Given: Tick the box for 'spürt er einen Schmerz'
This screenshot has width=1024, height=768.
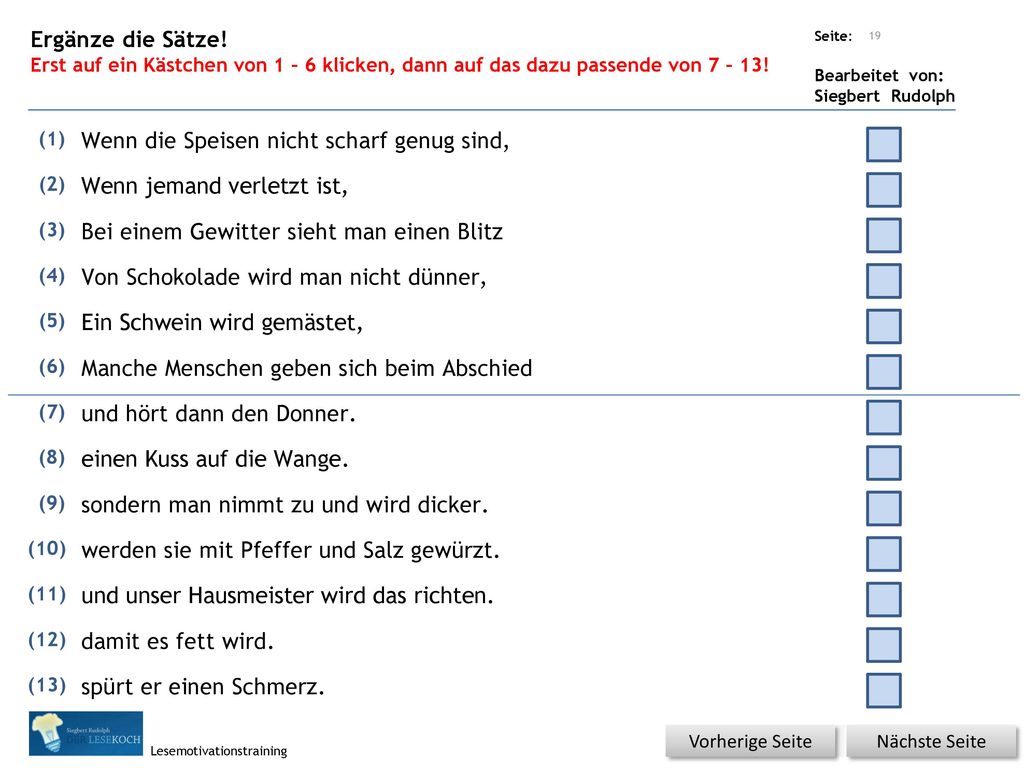Looking at the screenshot, I should 884,690.
